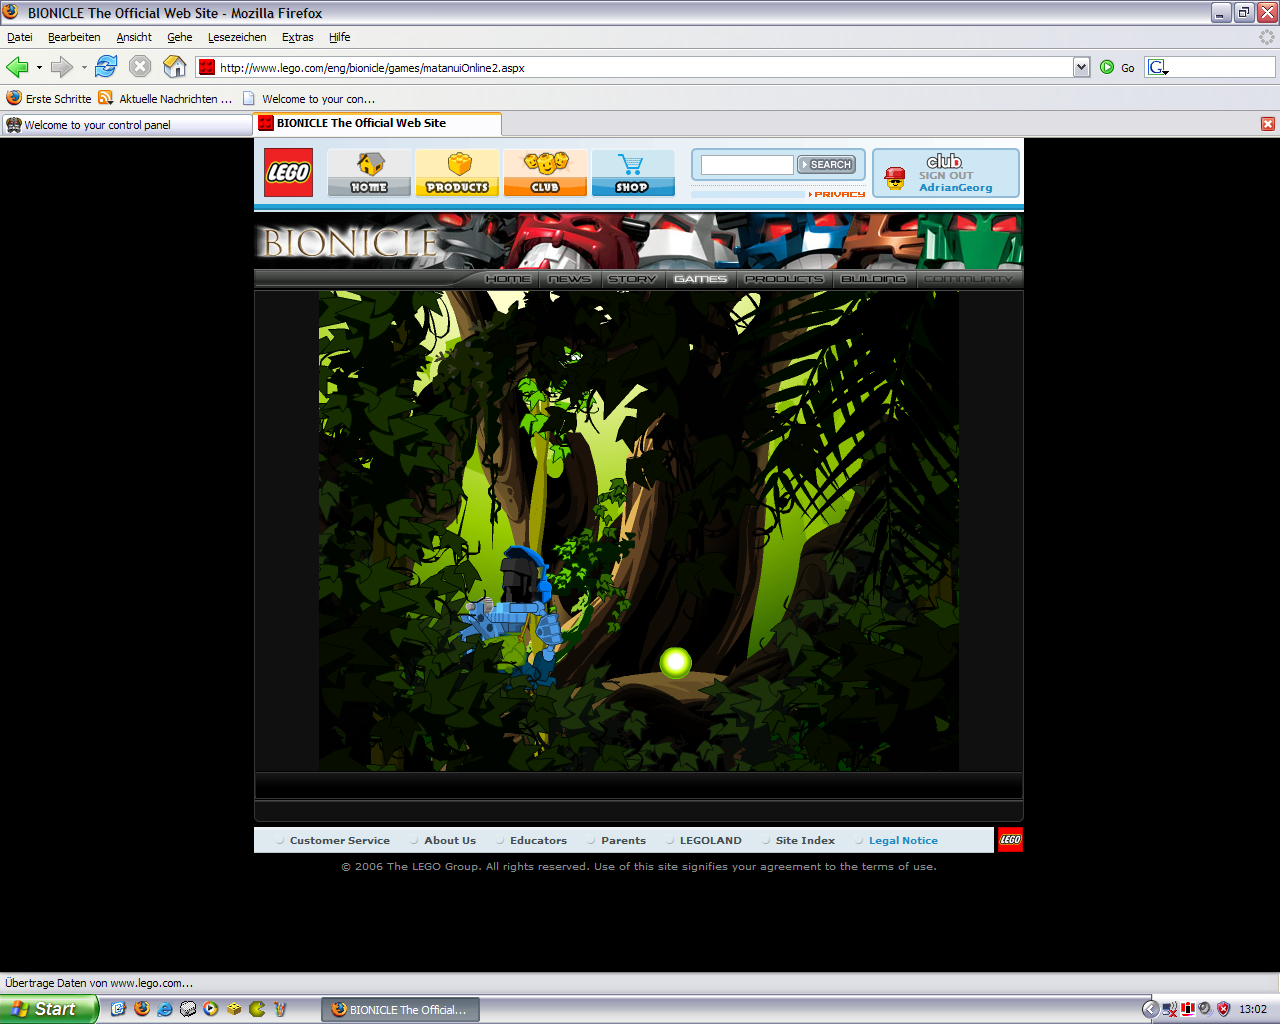
Task: Open the Bionicle STORY section
Action: click(x=632, y=279)
